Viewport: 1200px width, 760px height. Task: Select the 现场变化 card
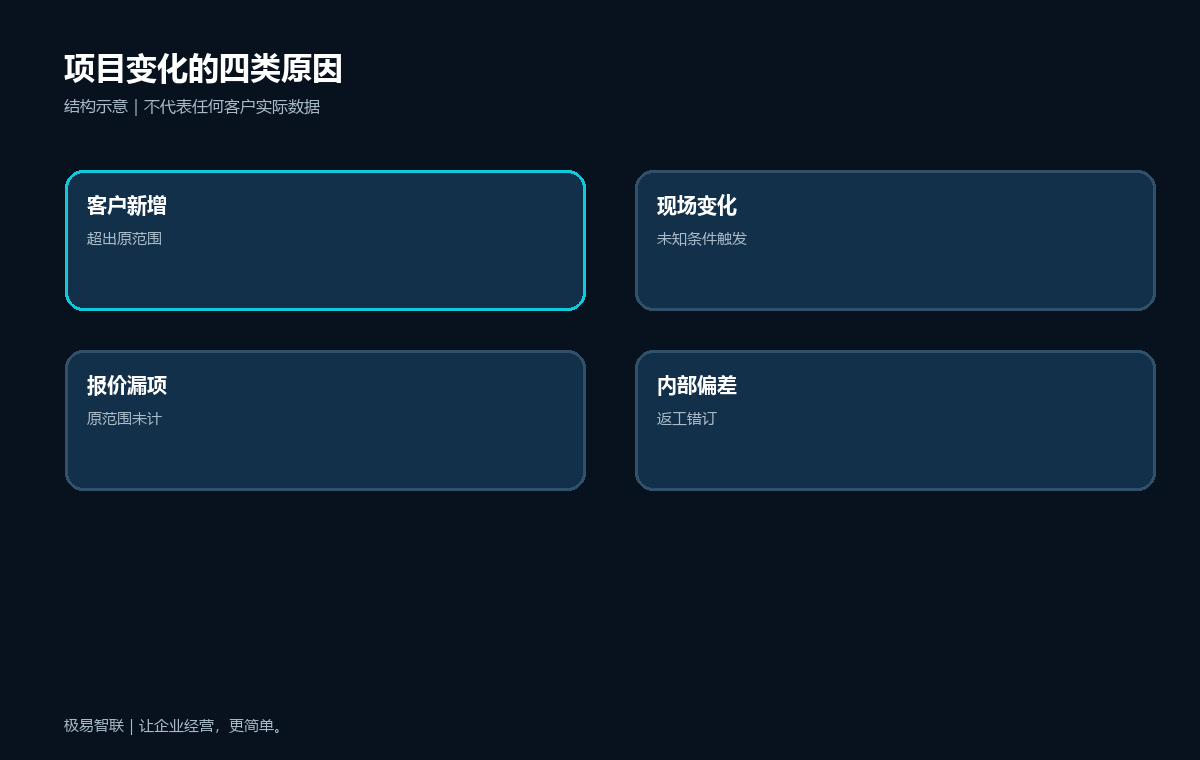click(895, 240)
